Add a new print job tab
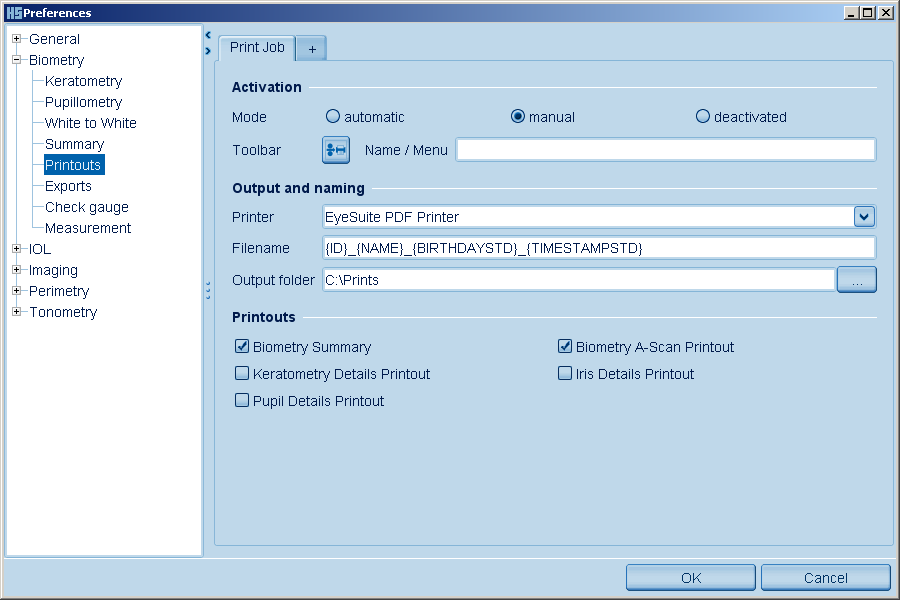This screenshot has height=600, width=900. (311, 49)
